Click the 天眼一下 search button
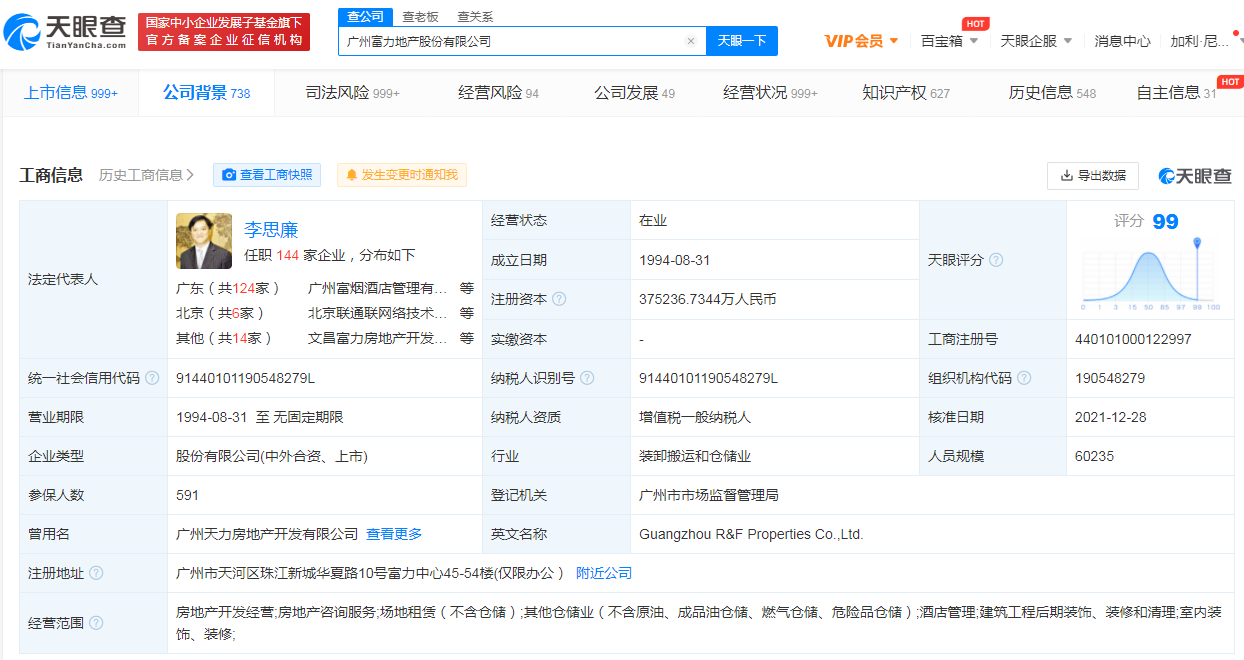The height and width of the screenshot is (660, 1244). (x=742, y=41)
